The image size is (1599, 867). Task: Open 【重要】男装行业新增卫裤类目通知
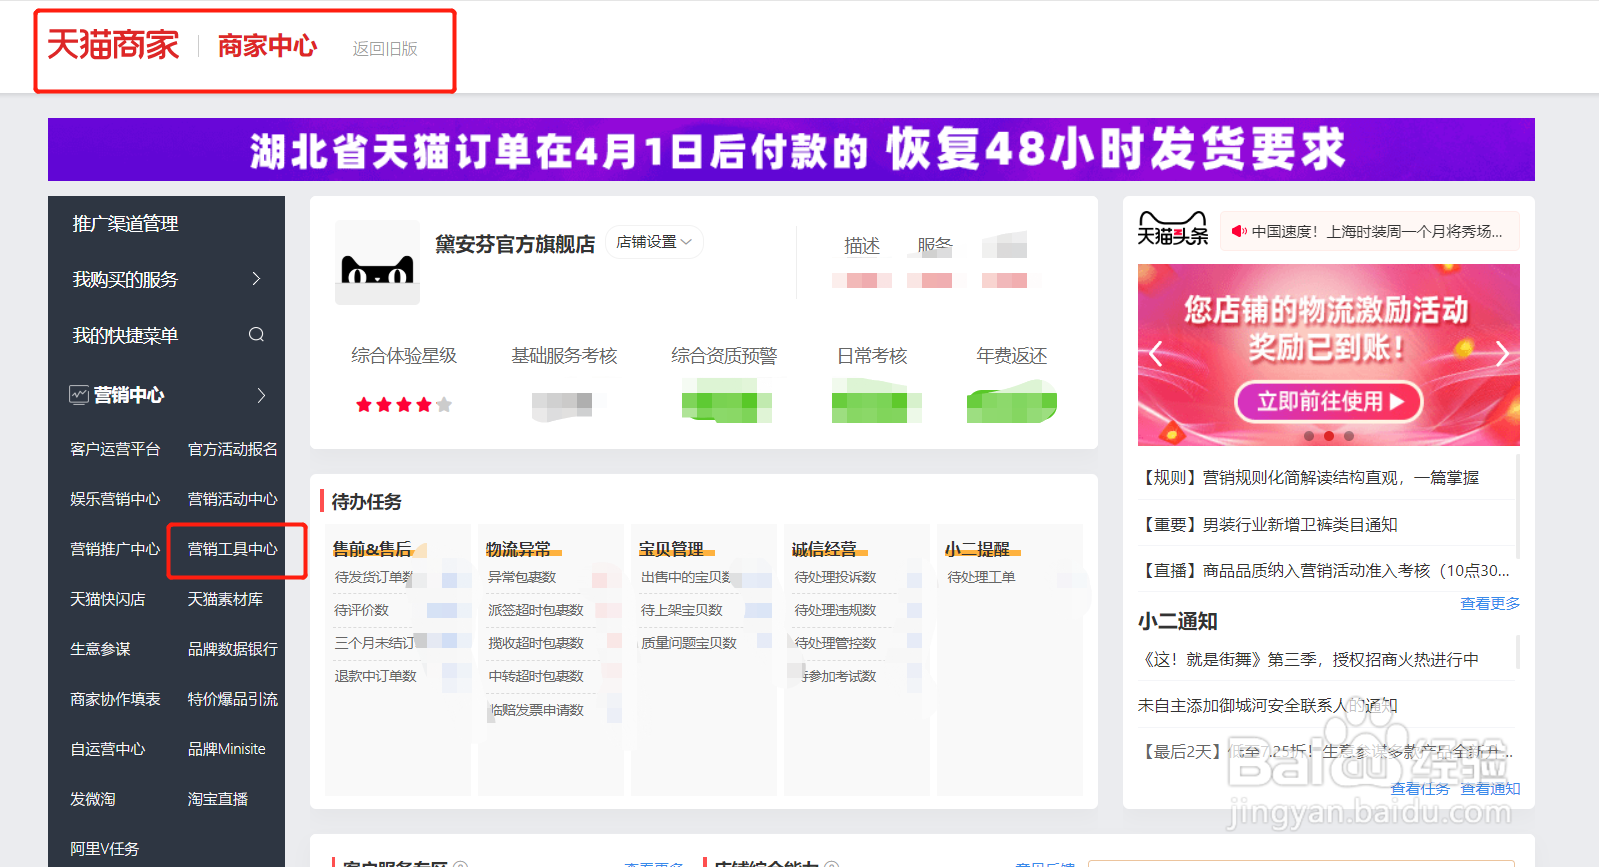pyautogui.click(x=1268, y=524)
